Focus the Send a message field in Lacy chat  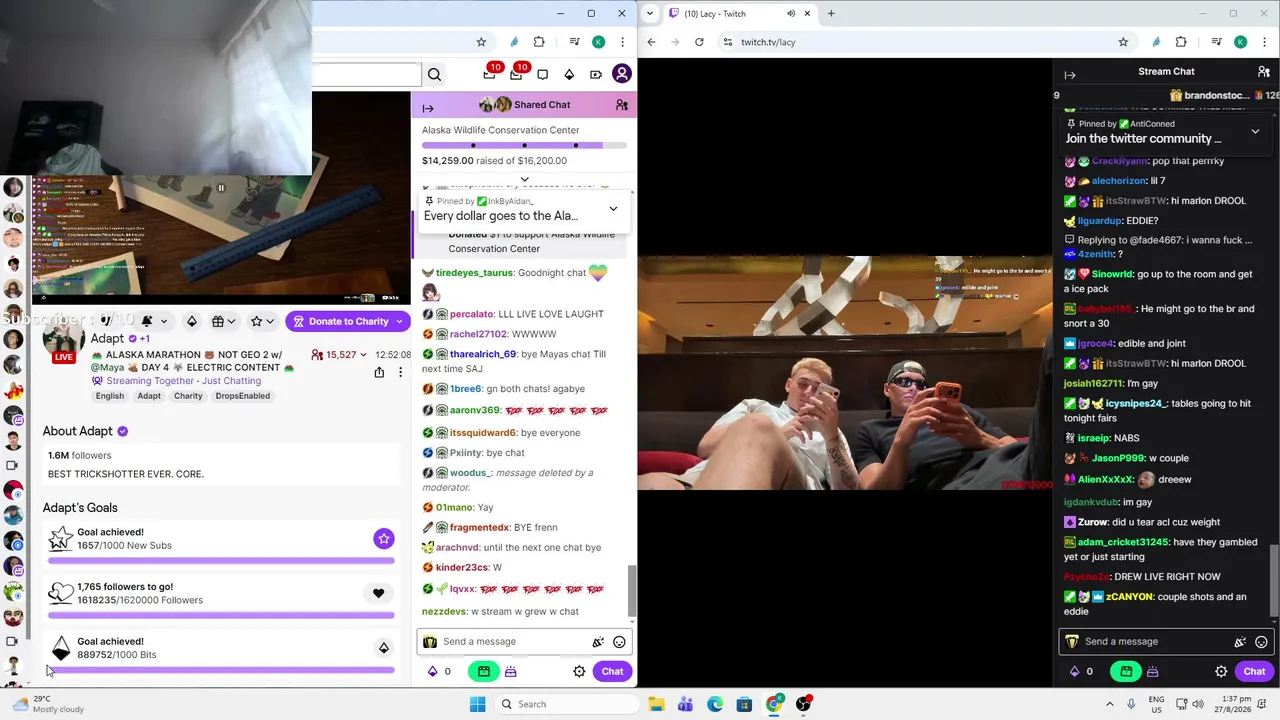1167,642
